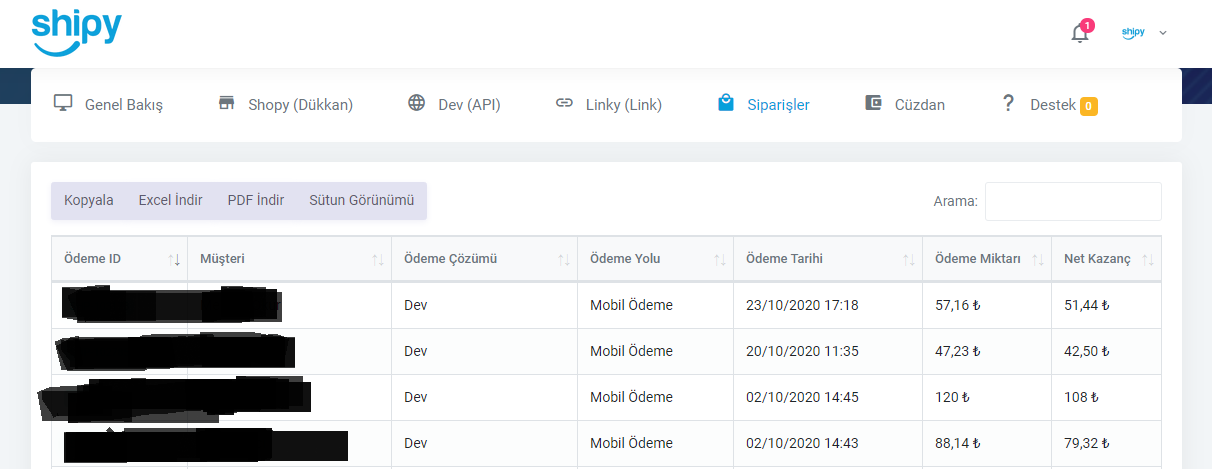Select the date 02/10/2020 14:45

click(x=802, y=397)
